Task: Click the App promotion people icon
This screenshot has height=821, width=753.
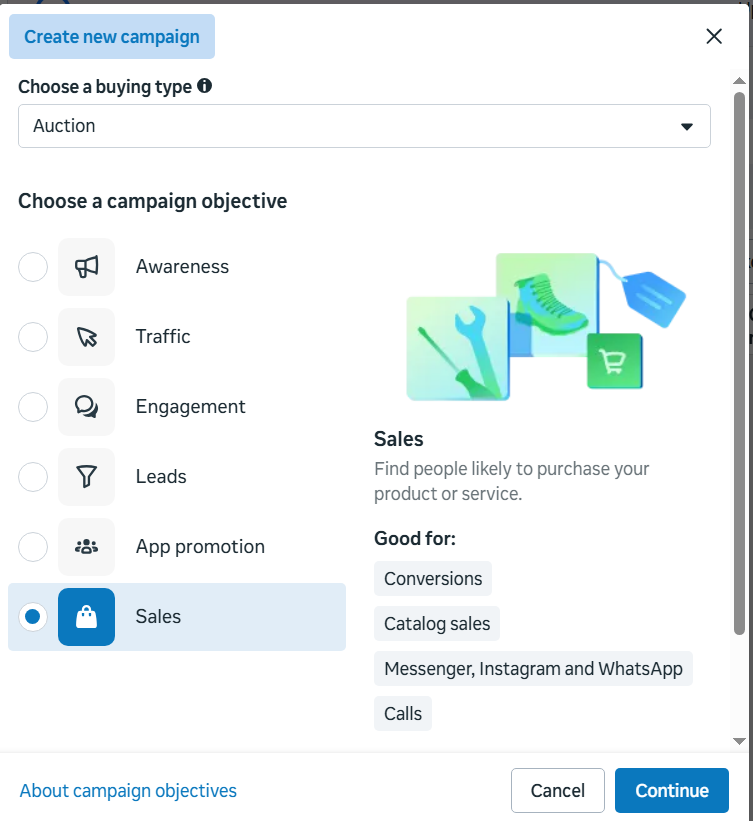Action: point(86,547)
